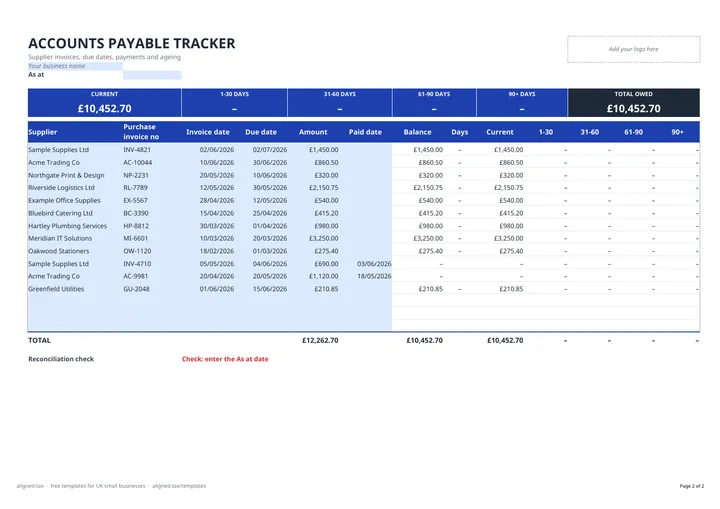This screenshot has height=509, width=720.
Task: Click invoice number 'OW-1120'
Action: (137, 251)
